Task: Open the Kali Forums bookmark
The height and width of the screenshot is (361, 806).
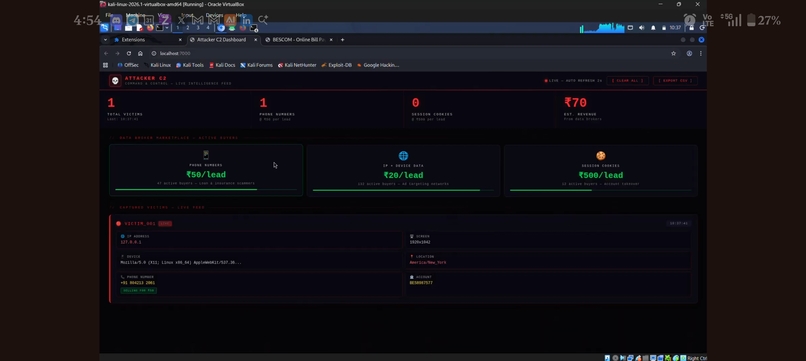Action: coord(256,65)
